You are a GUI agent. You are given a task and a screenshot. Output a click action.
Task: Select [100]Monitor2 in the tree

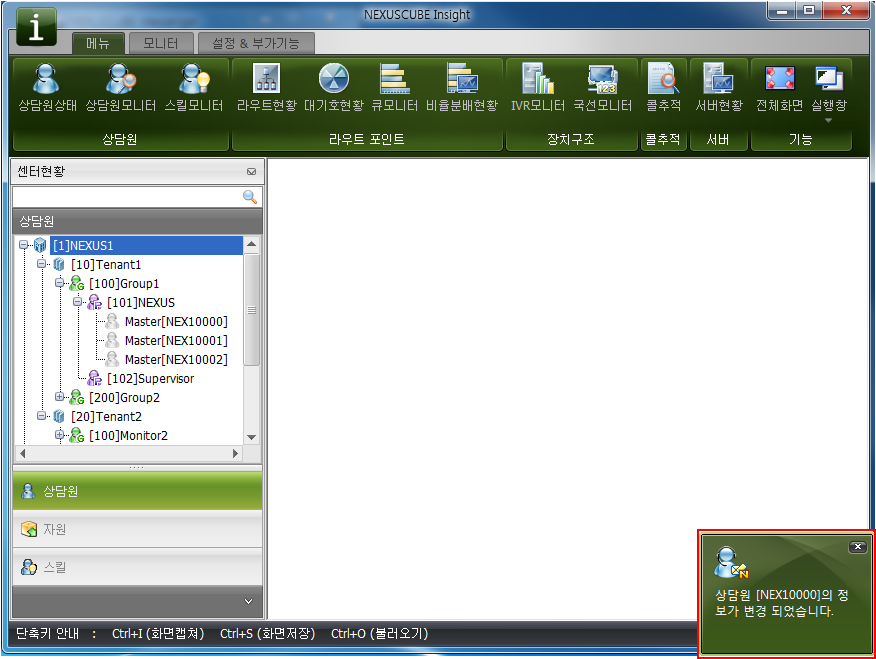[x=128, y=435]
